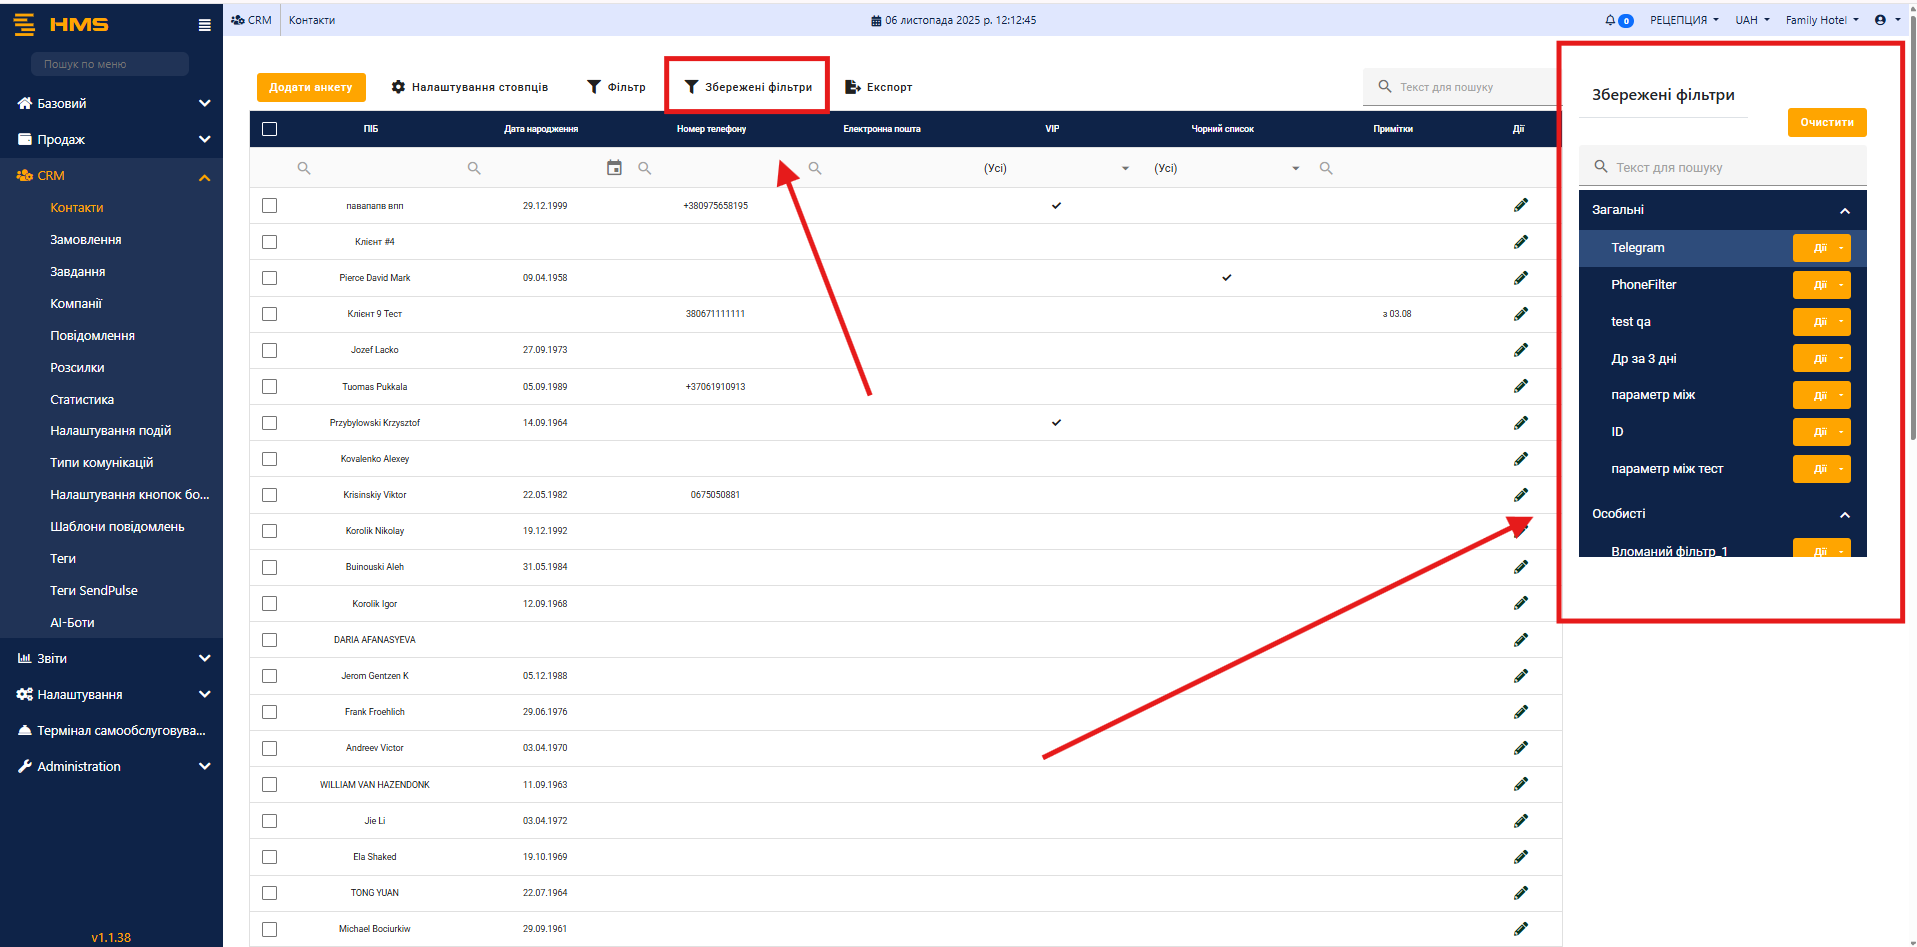Open calendar picker in birth date filter
This screenshot has height=947, width=1917.
pyautogui.click(x=614, y=168)
